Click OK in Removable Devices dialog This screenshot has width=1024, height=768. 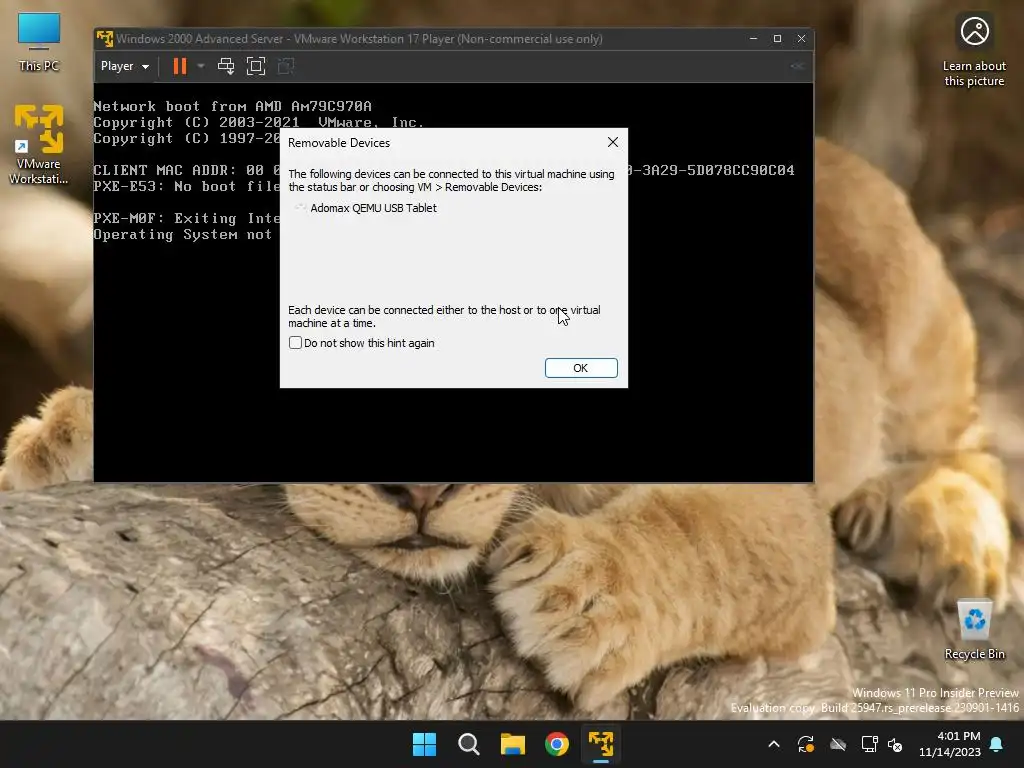581,368
